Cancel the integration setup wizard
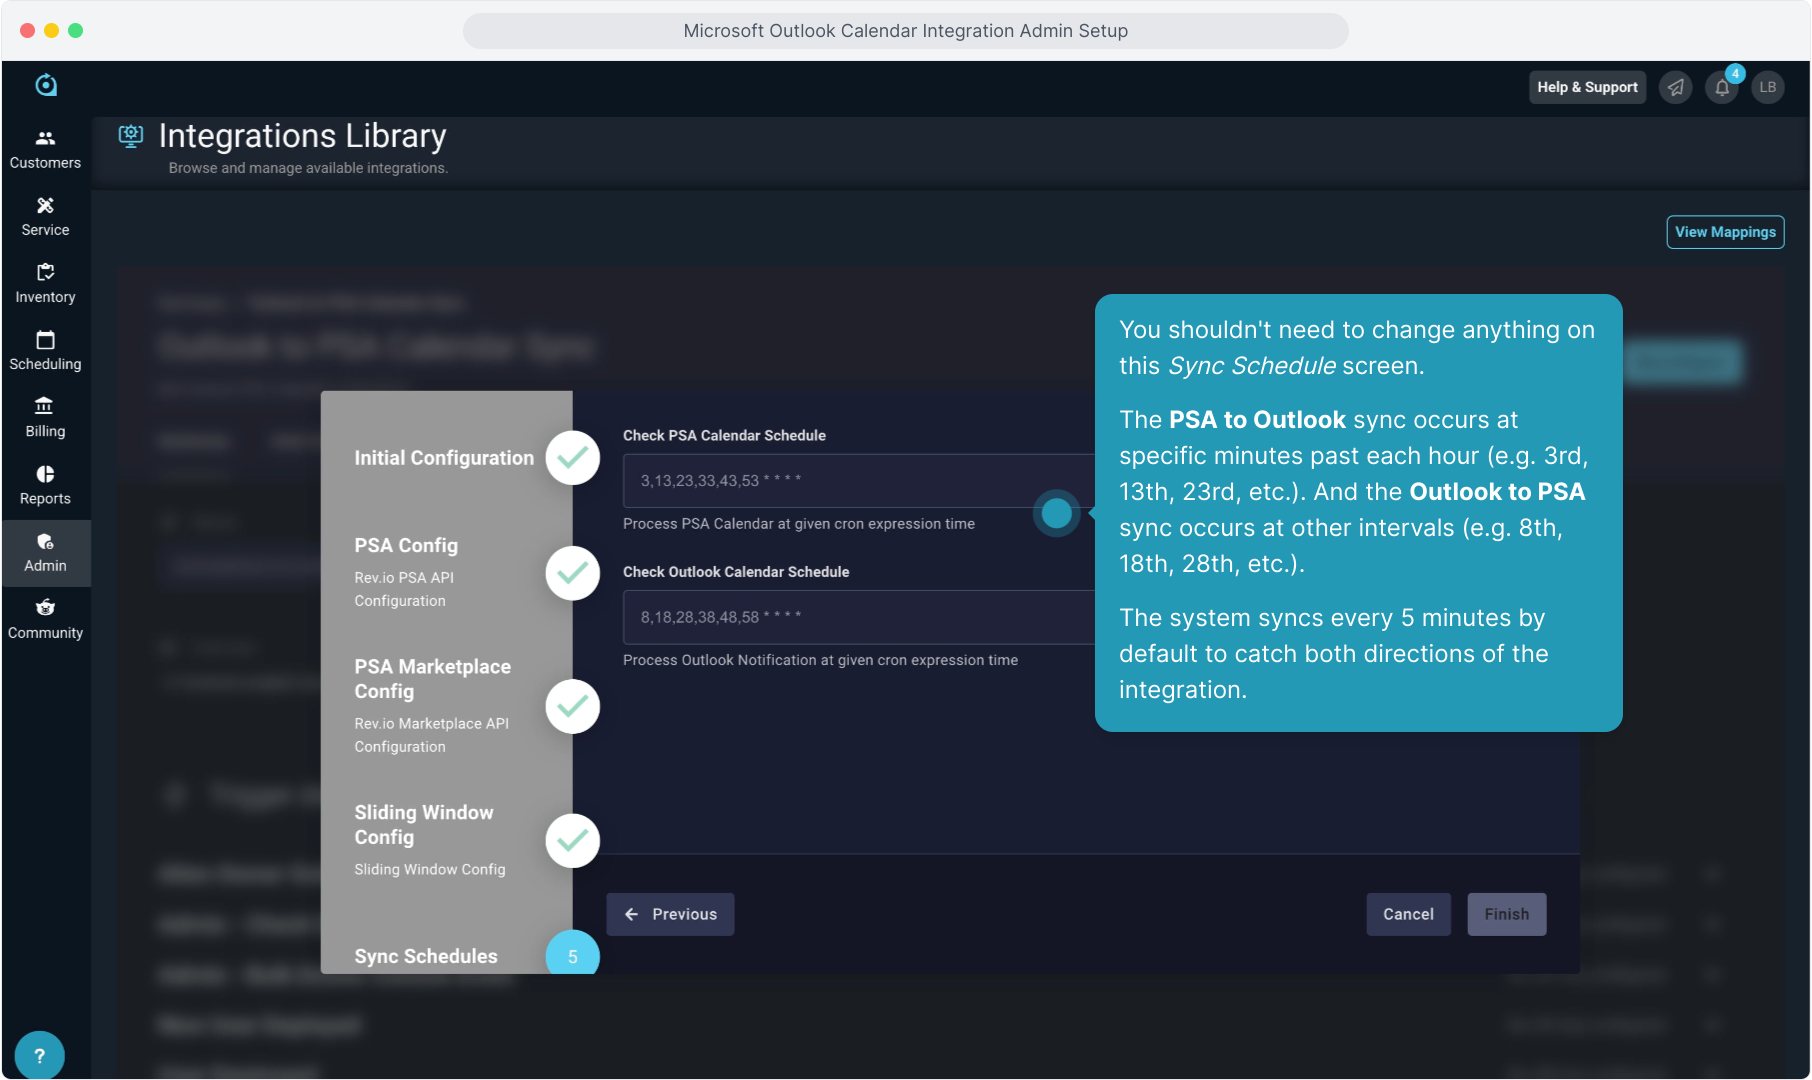This screenshot has width=1812, height=1080. tap(1407, 914)
